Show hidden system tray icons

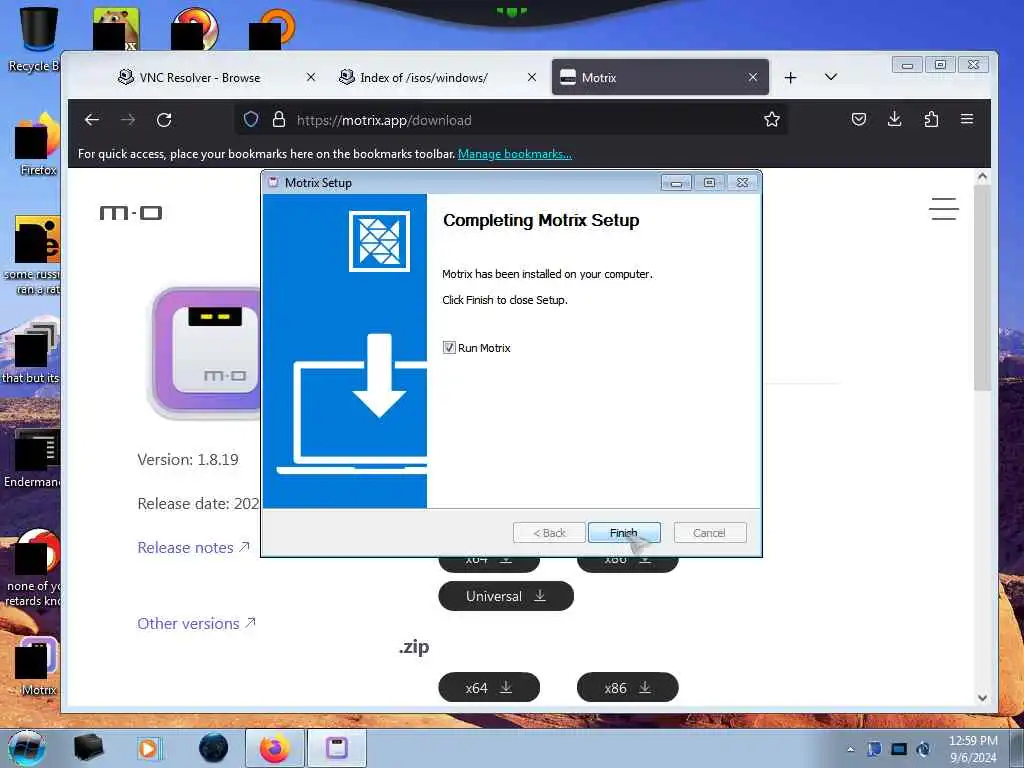[x=850, y=749]
